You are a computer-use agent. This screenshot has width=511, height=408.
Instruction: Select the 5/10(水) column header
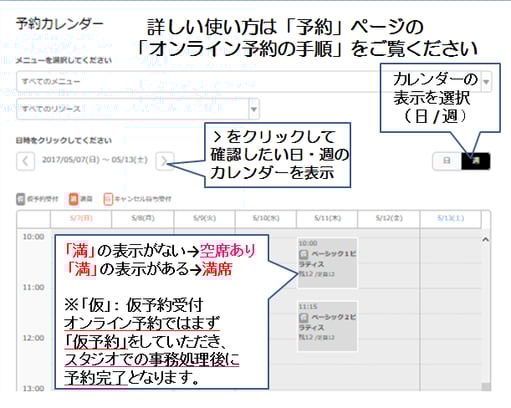266,218
